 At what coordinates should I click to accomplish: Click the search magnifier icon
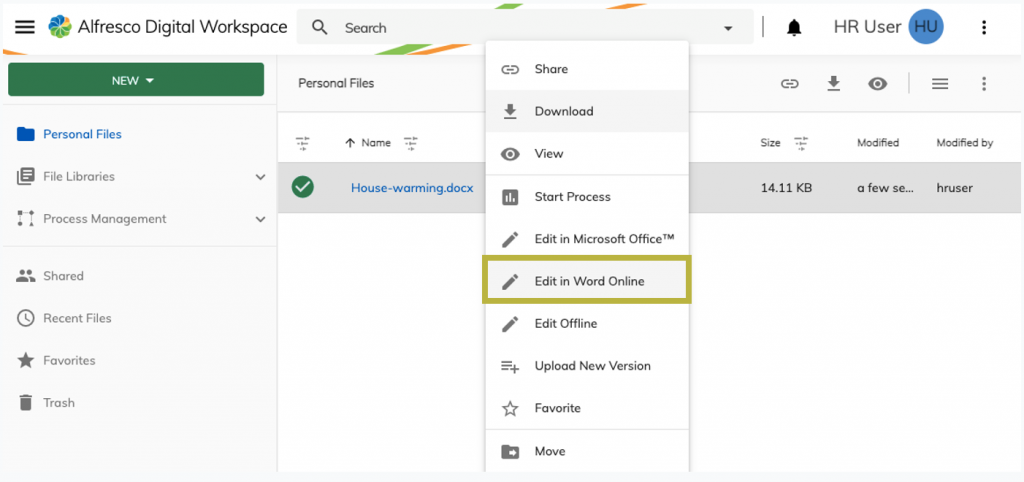coord(319,27)
